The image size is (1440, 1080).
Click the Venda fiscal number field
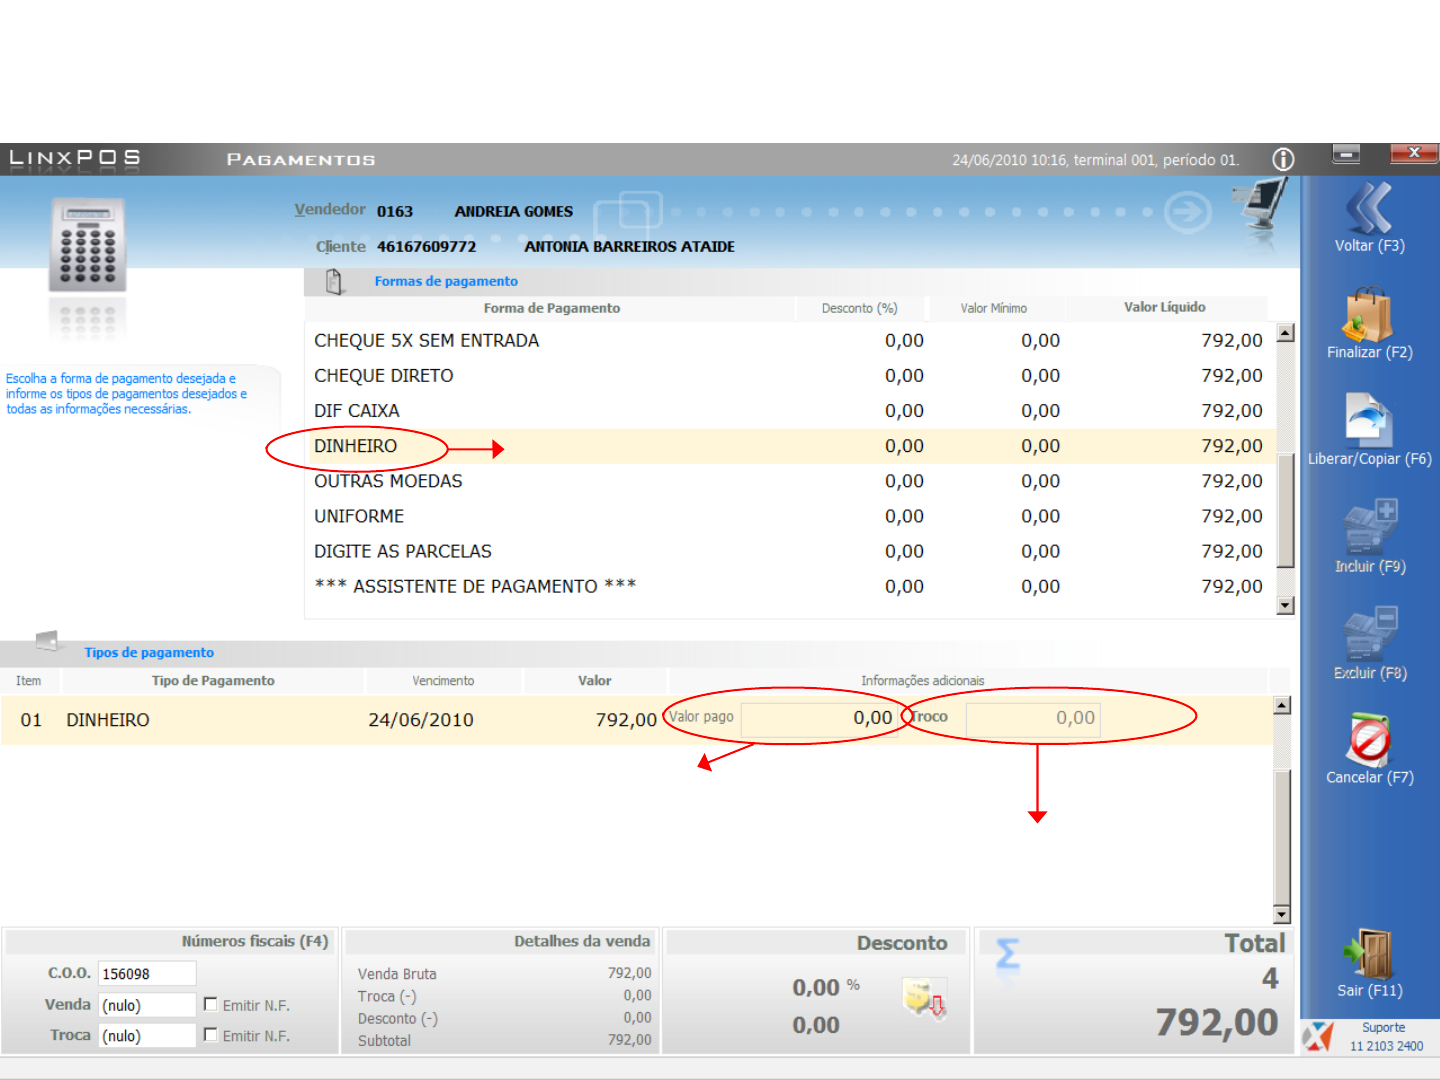pos(147,1005)
